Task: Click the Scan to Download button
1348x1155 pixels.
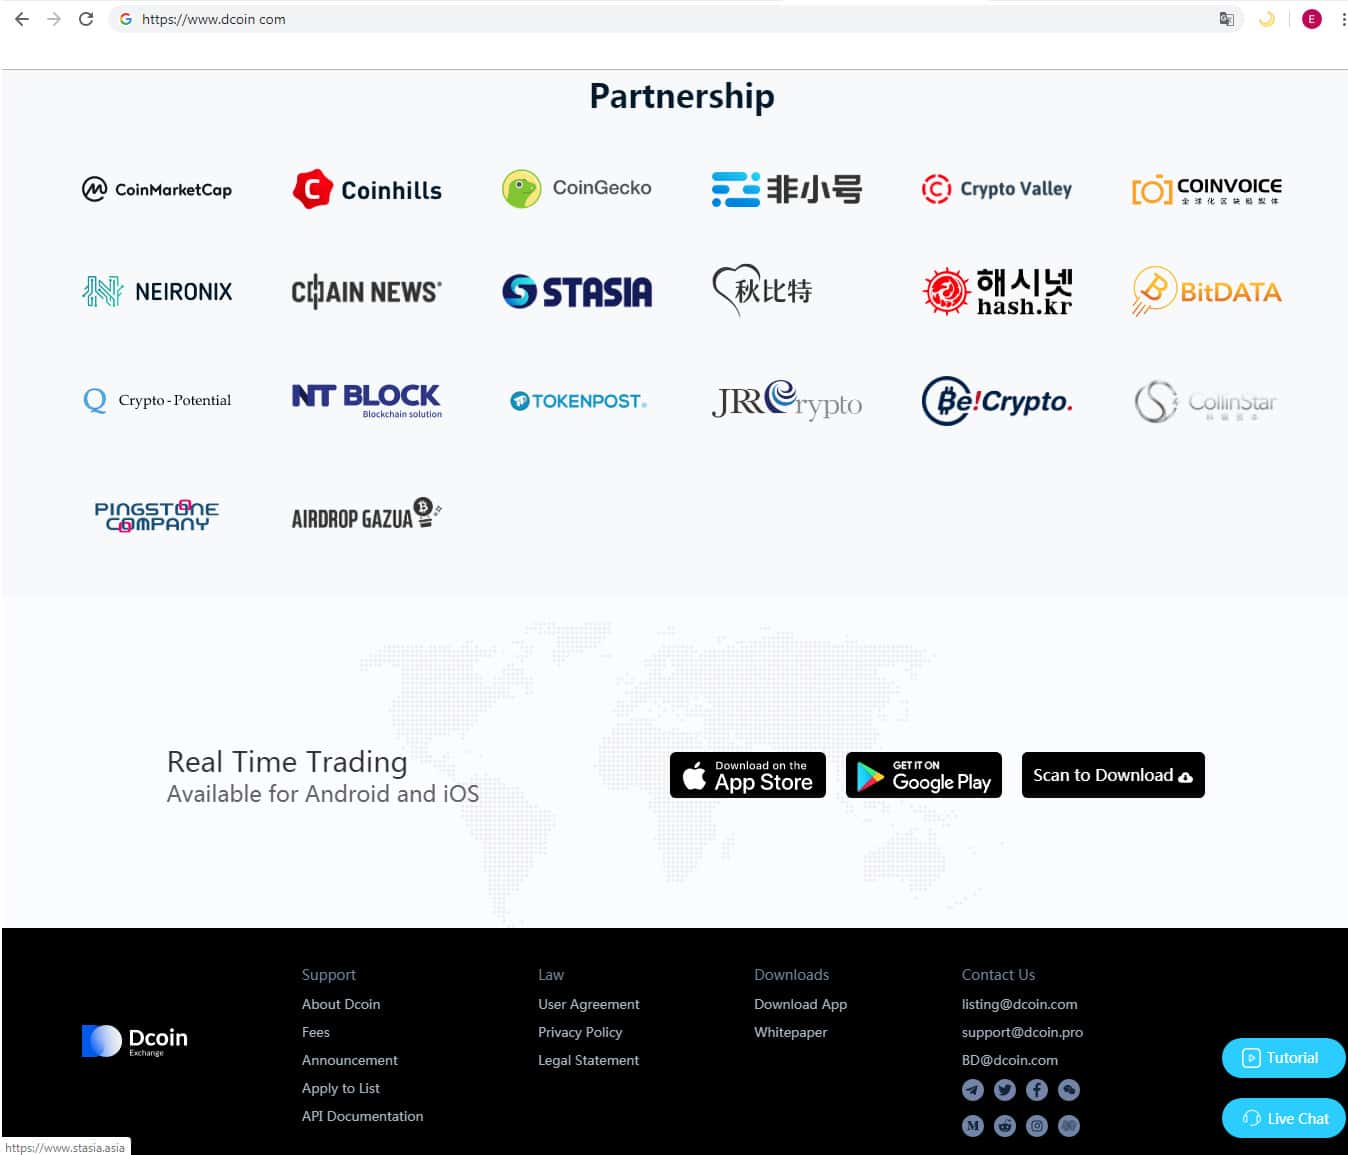Action: [x=1113, y=775]
